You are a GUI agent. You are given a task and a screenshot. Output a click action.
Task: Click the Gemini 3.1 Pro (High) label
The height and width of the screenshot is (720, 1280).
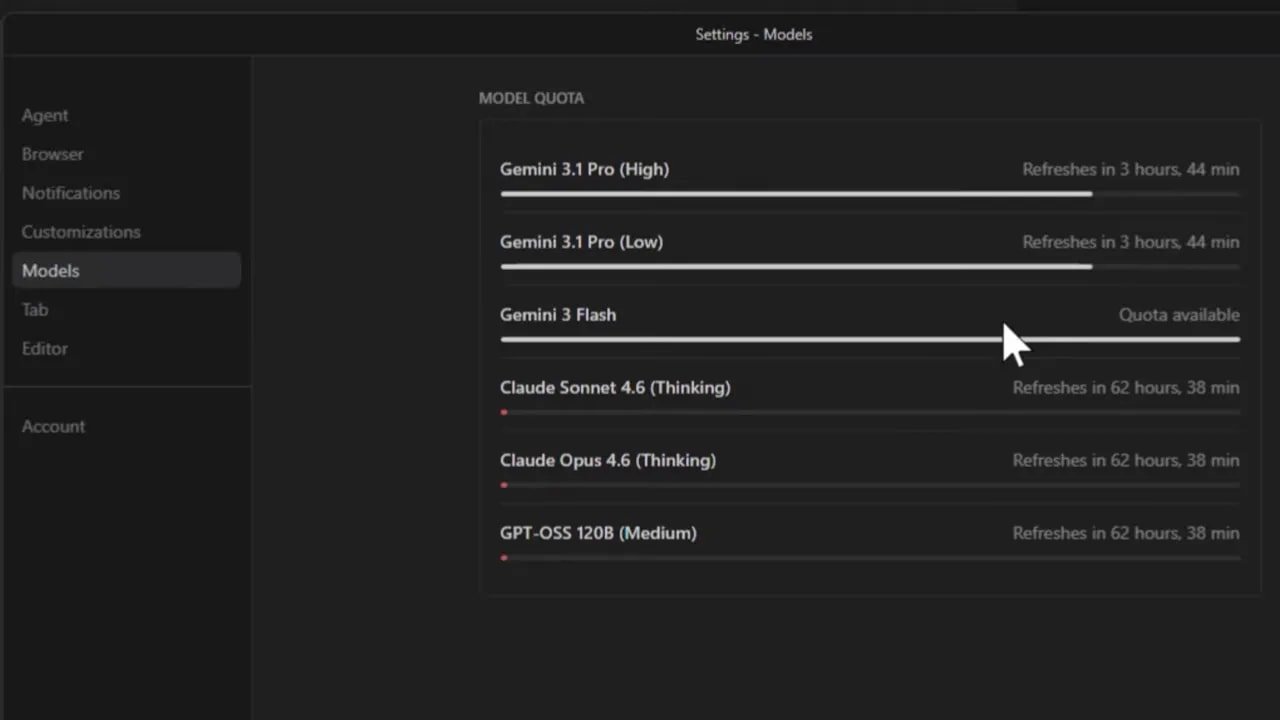coord(584,170)
